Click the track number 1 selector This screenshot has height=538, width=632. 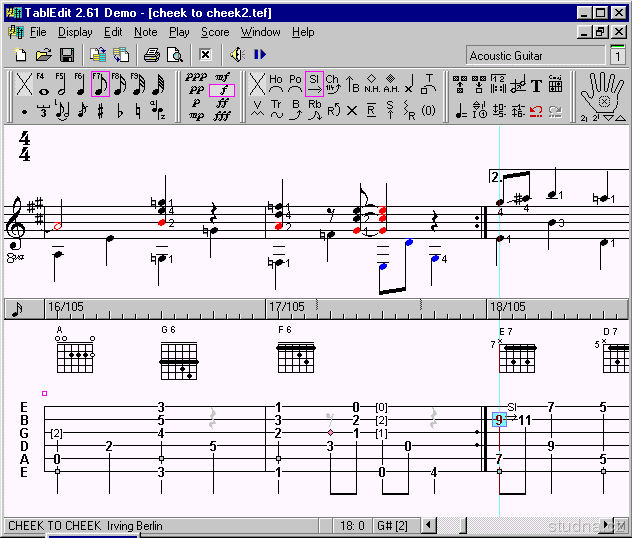pos(618,56)
